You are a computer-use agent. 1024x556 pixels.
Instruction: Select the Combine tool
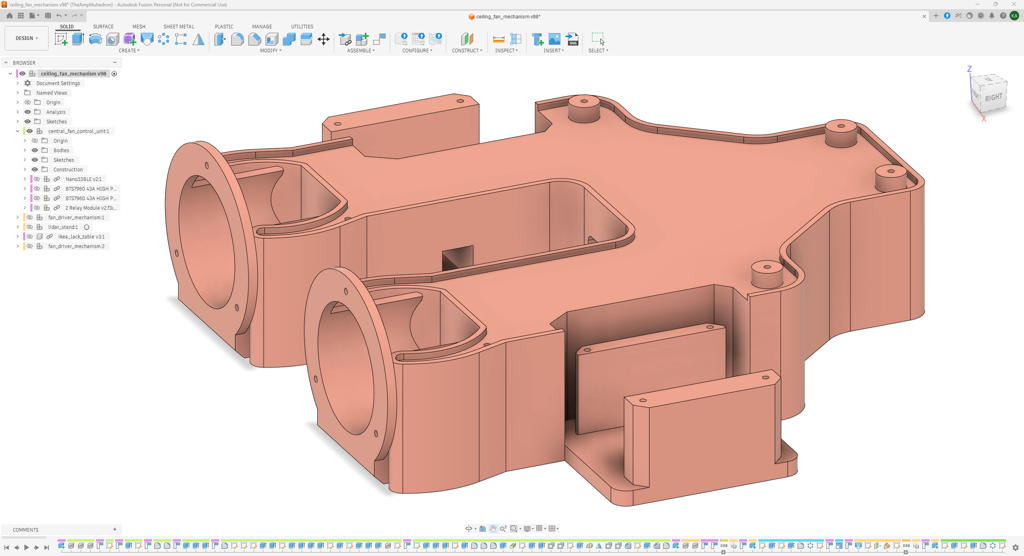(x=289, y=39)
